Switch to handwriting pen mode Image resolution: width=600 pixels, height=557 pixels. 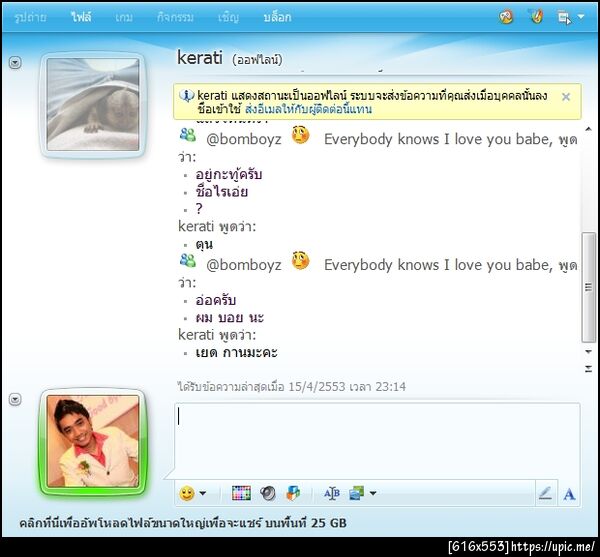545,493
